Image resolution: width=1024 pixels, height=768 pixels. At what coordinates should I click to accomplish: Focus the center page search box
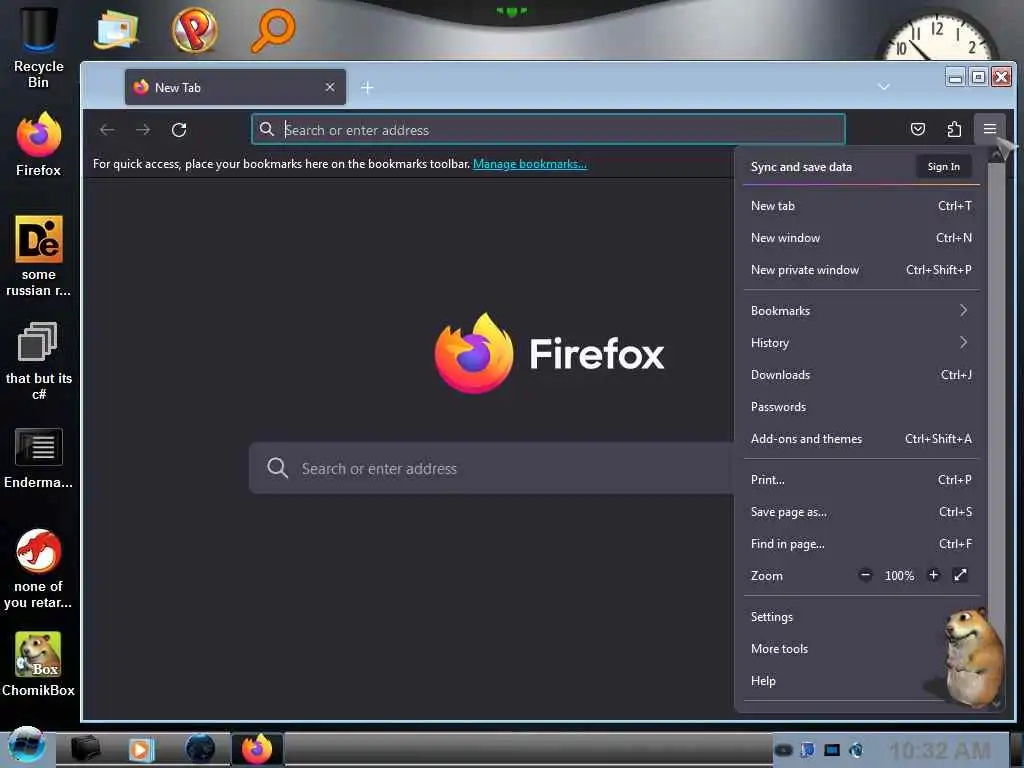pyautogui.click(x=491, y=468)
